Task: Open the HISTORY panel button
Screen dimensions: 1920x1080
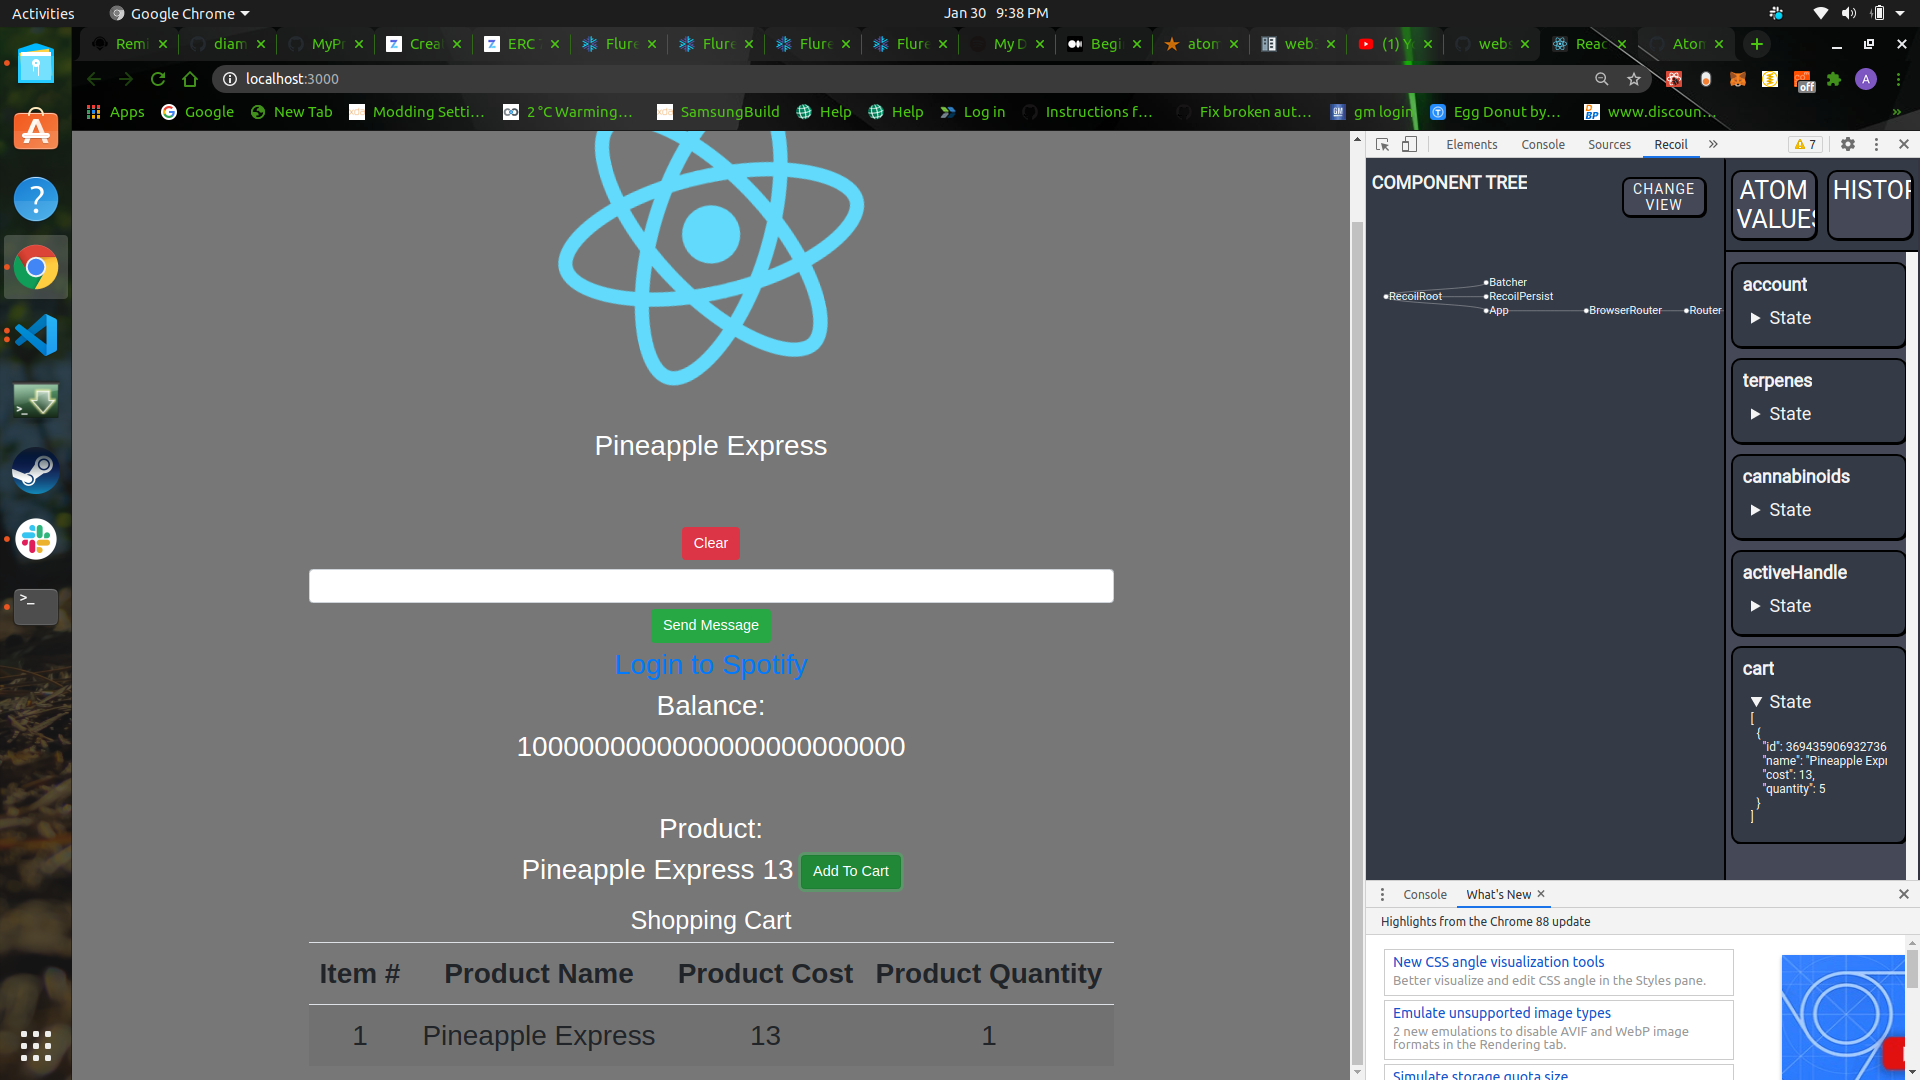Action: click(x=1870, y=205)
